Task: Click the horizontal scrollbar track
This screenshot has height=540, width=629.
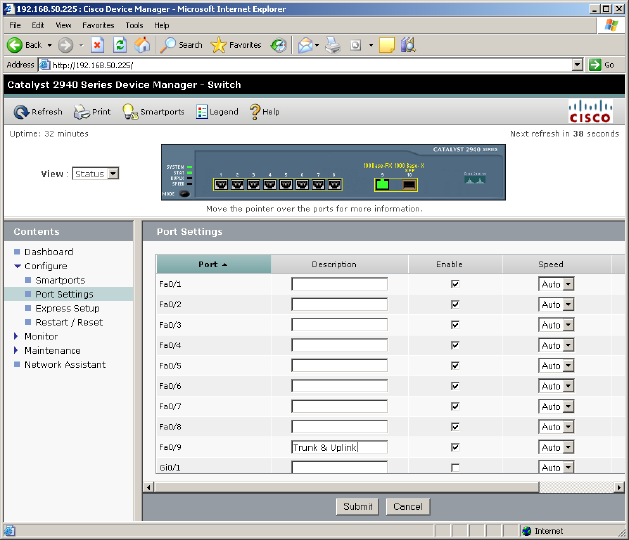Action: [576, 487]
